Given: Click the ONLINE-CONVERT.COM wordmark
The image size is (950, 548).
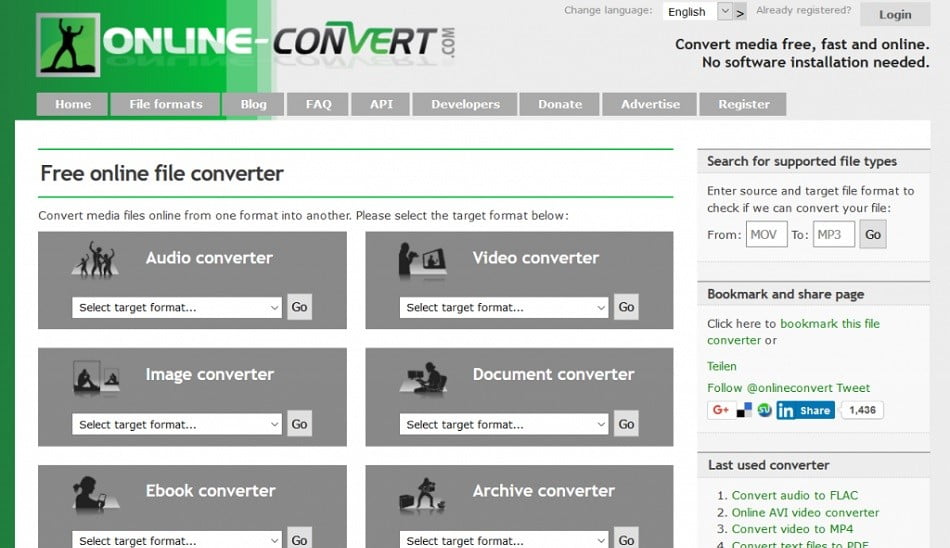Looking at the screenshot, I should click(279, 42).
